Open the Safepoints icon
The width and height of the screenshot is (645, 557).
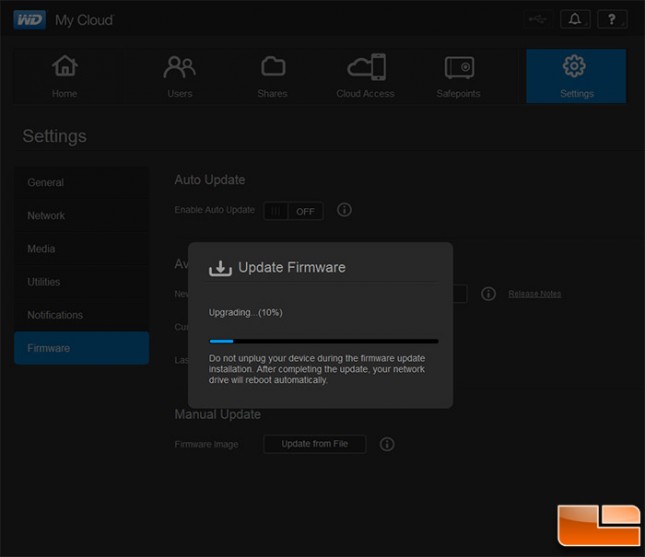click(458, 67)
